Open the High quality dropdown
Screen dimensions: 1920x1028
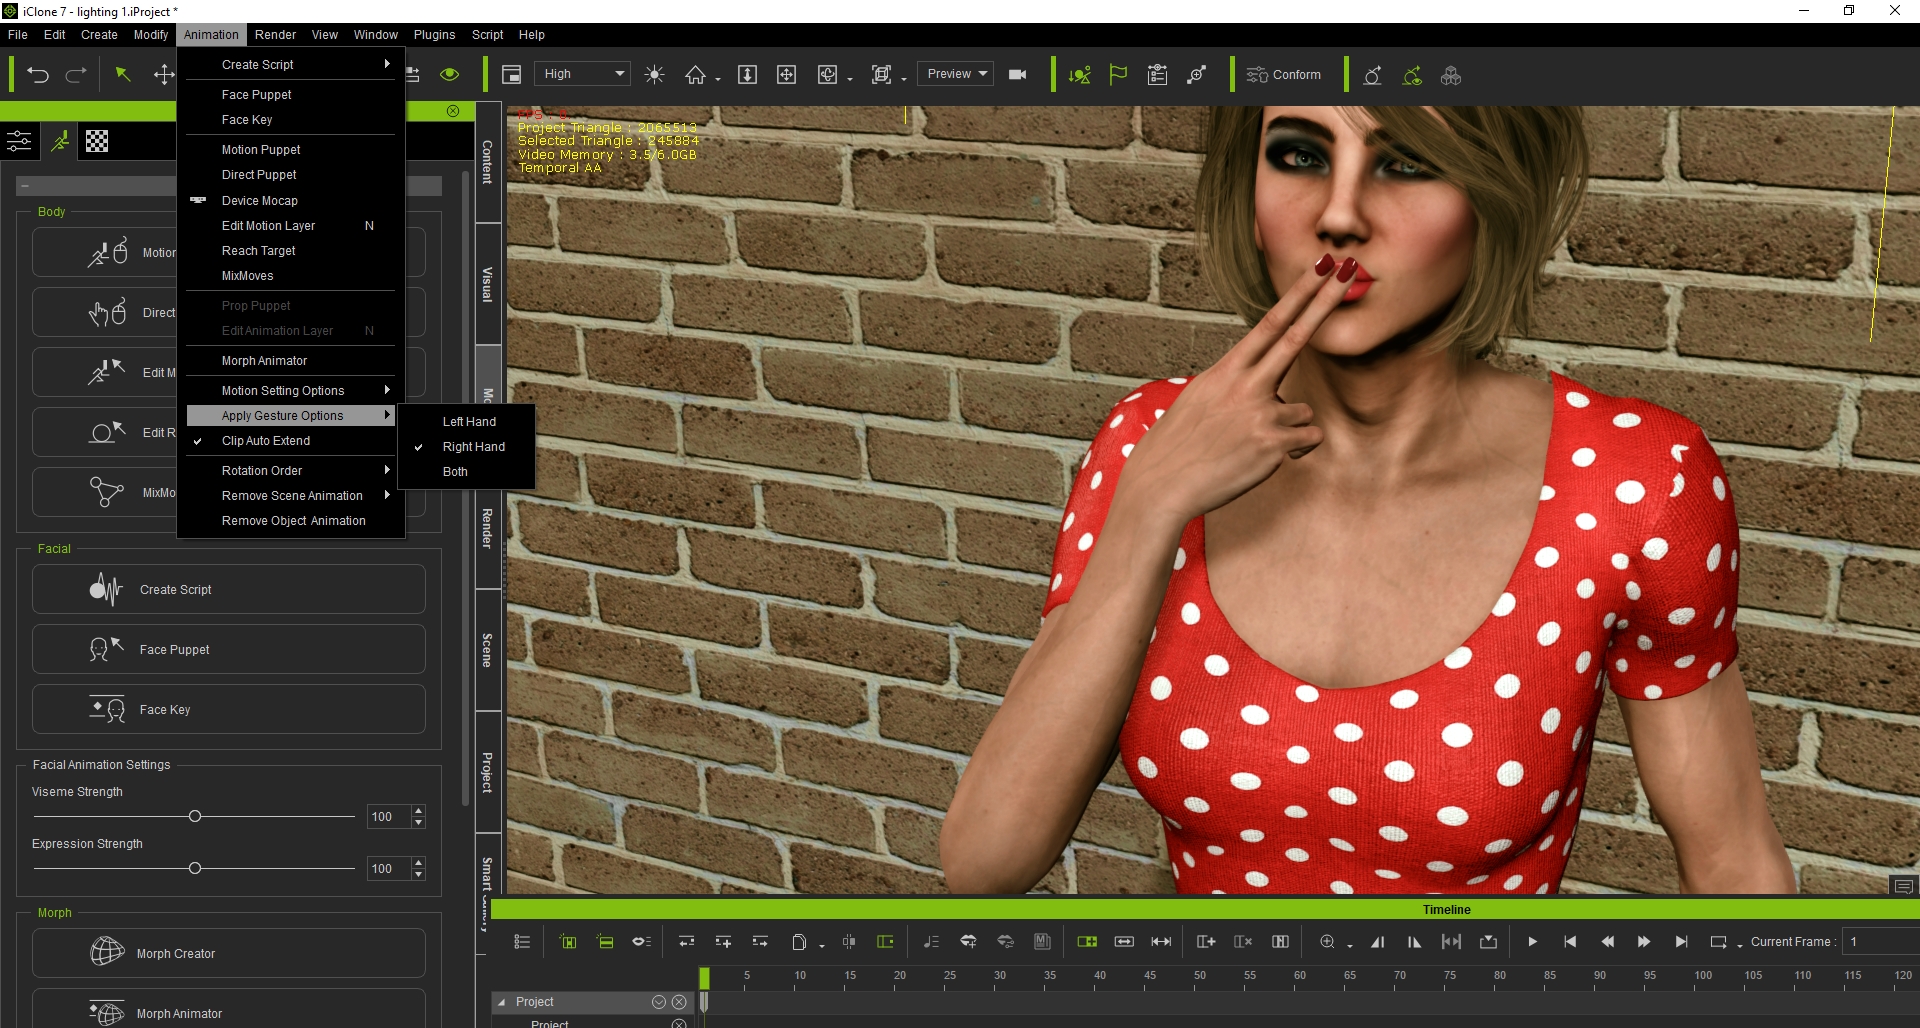coord(583,74)
